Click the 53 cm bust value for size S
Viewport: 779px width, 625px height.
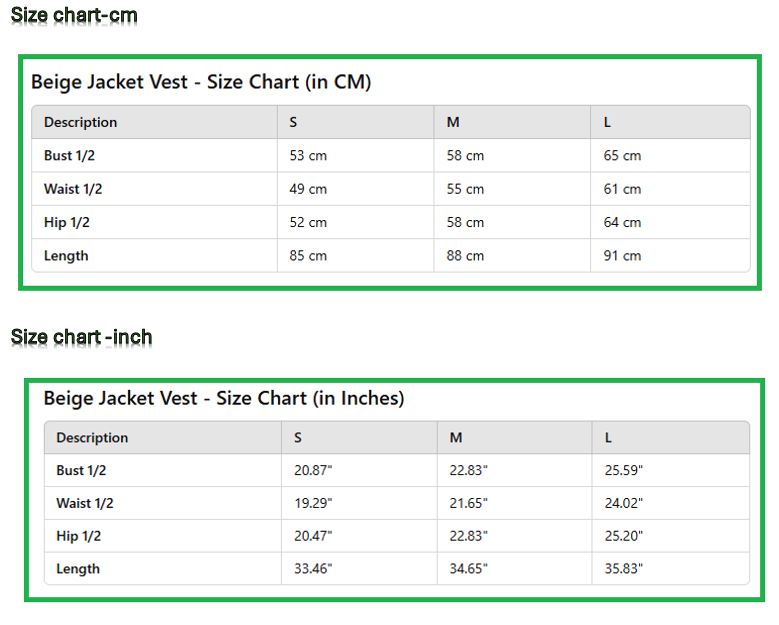pos(308,156)
